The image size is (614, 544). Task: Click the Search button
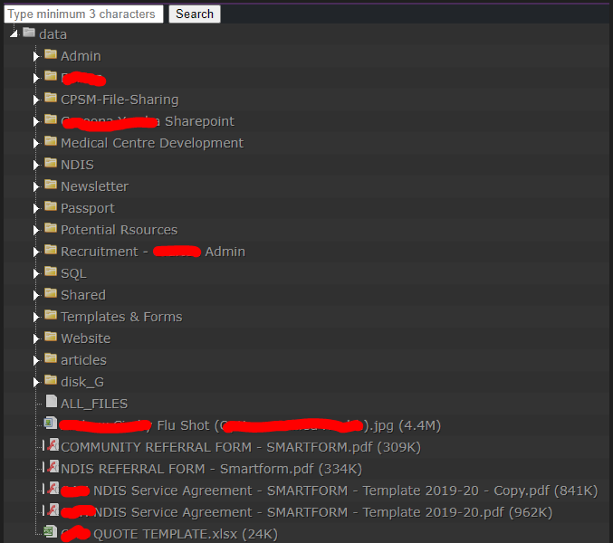194,14
